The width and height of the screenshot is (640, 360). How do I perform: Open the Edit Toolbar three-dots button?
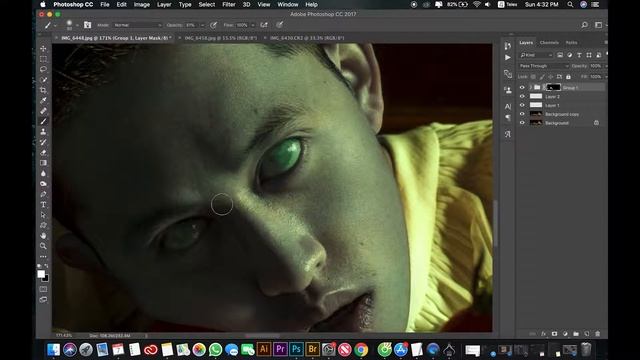tap(43, 257)
